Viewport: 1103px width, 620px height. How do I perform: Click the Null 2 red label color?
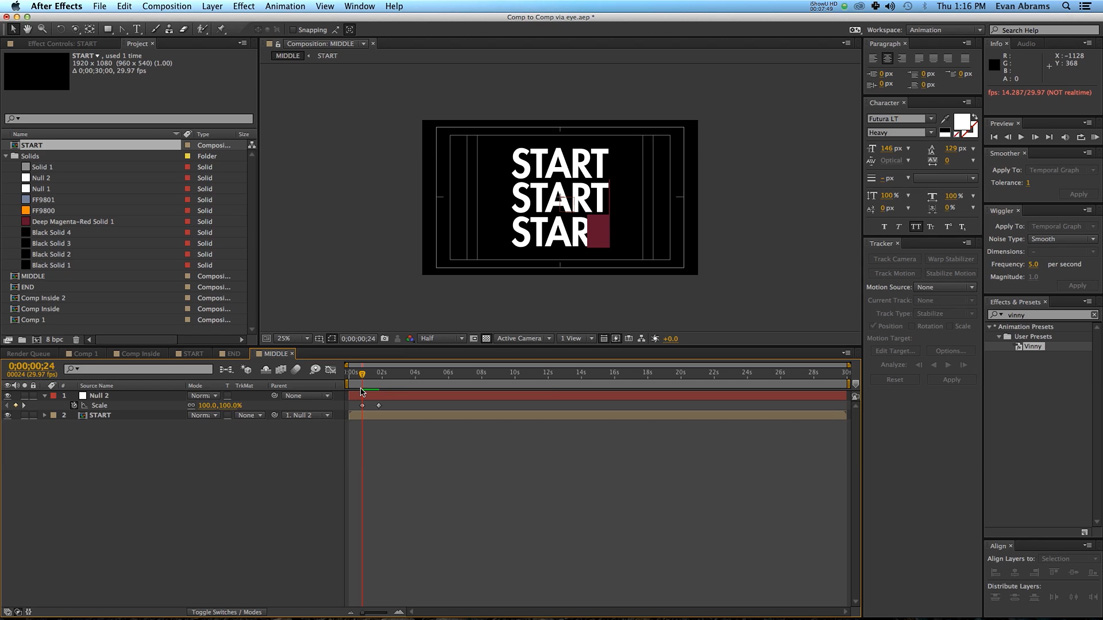pyautogui.click(x=53, y=396)
